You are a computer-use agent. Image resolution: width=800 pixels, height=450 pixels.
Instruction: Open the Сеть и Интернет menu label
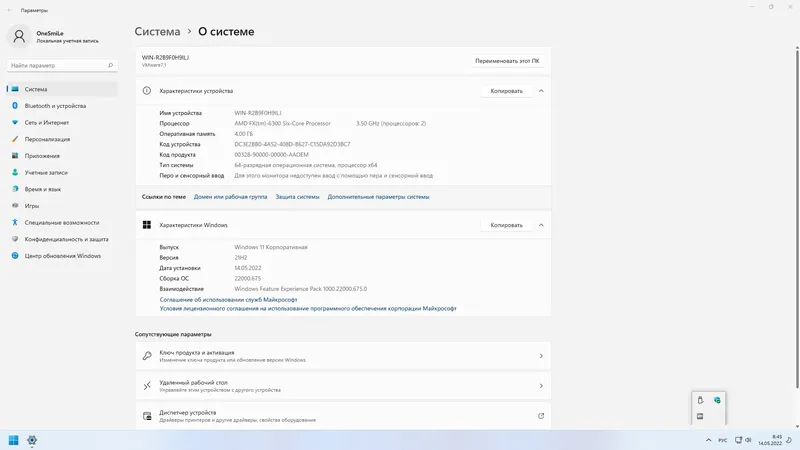(x=46, y=122)
